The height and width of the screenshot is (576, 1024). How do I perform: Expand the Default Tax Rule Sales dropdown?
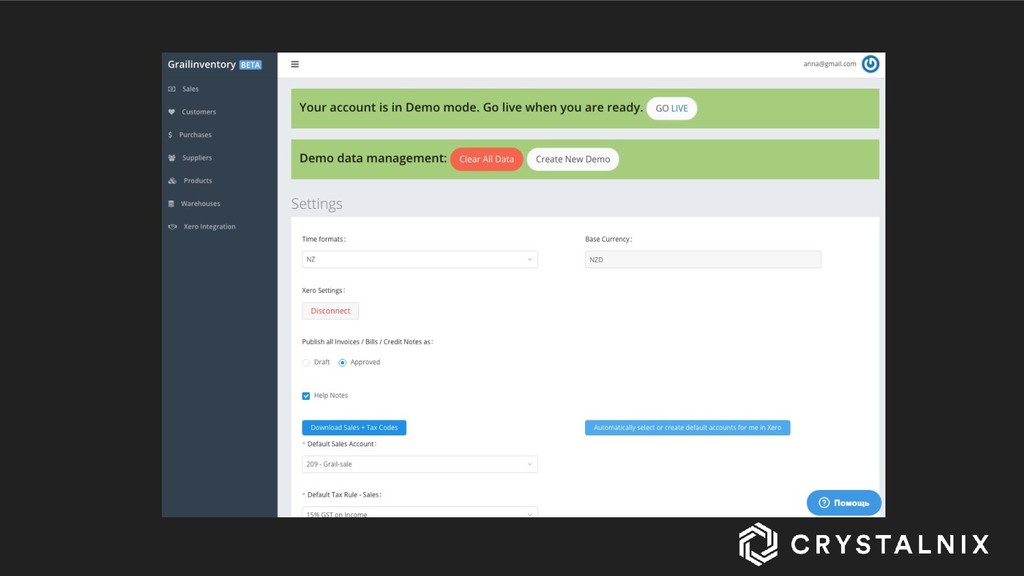click(x=419, y=513)
